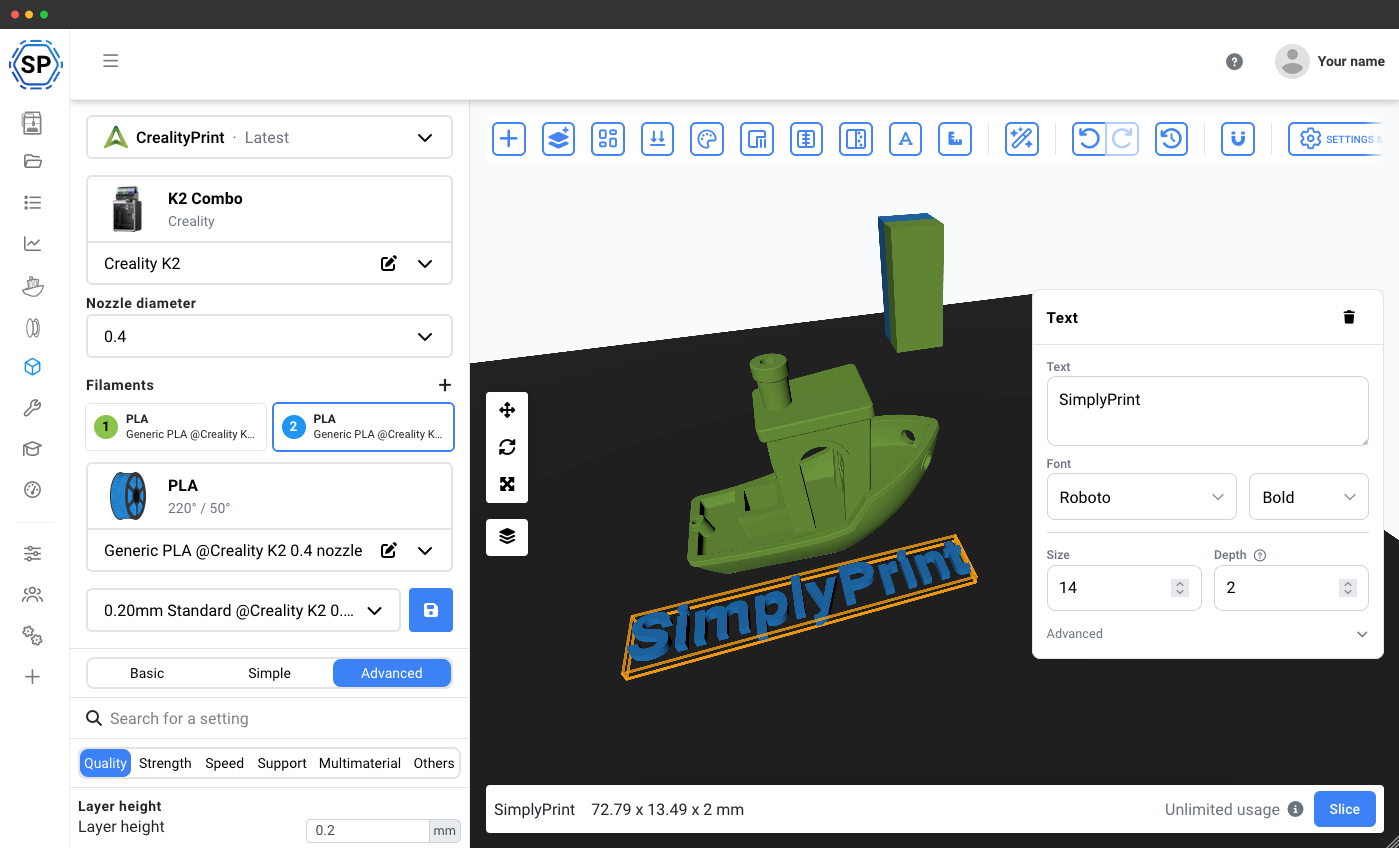The width and height of the screenshot is (1399, 848).
Task: Open the printers icon in sidebar
Action: [x=32, y=123]
